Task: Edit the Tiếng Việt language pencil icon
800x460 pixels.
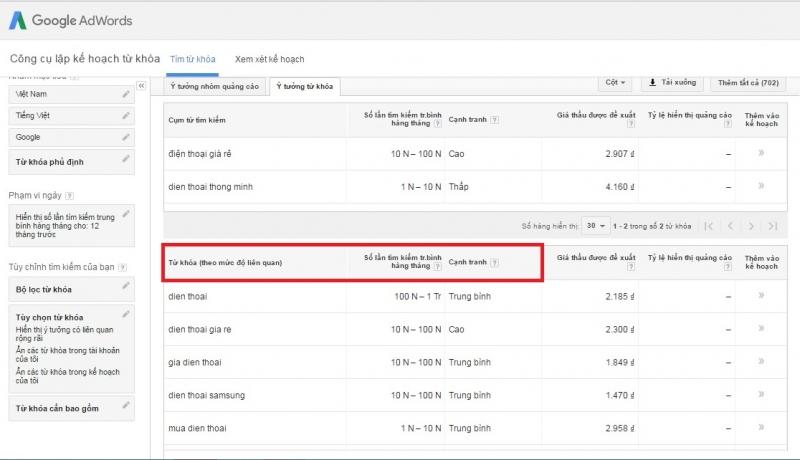Action: (126, 116)
